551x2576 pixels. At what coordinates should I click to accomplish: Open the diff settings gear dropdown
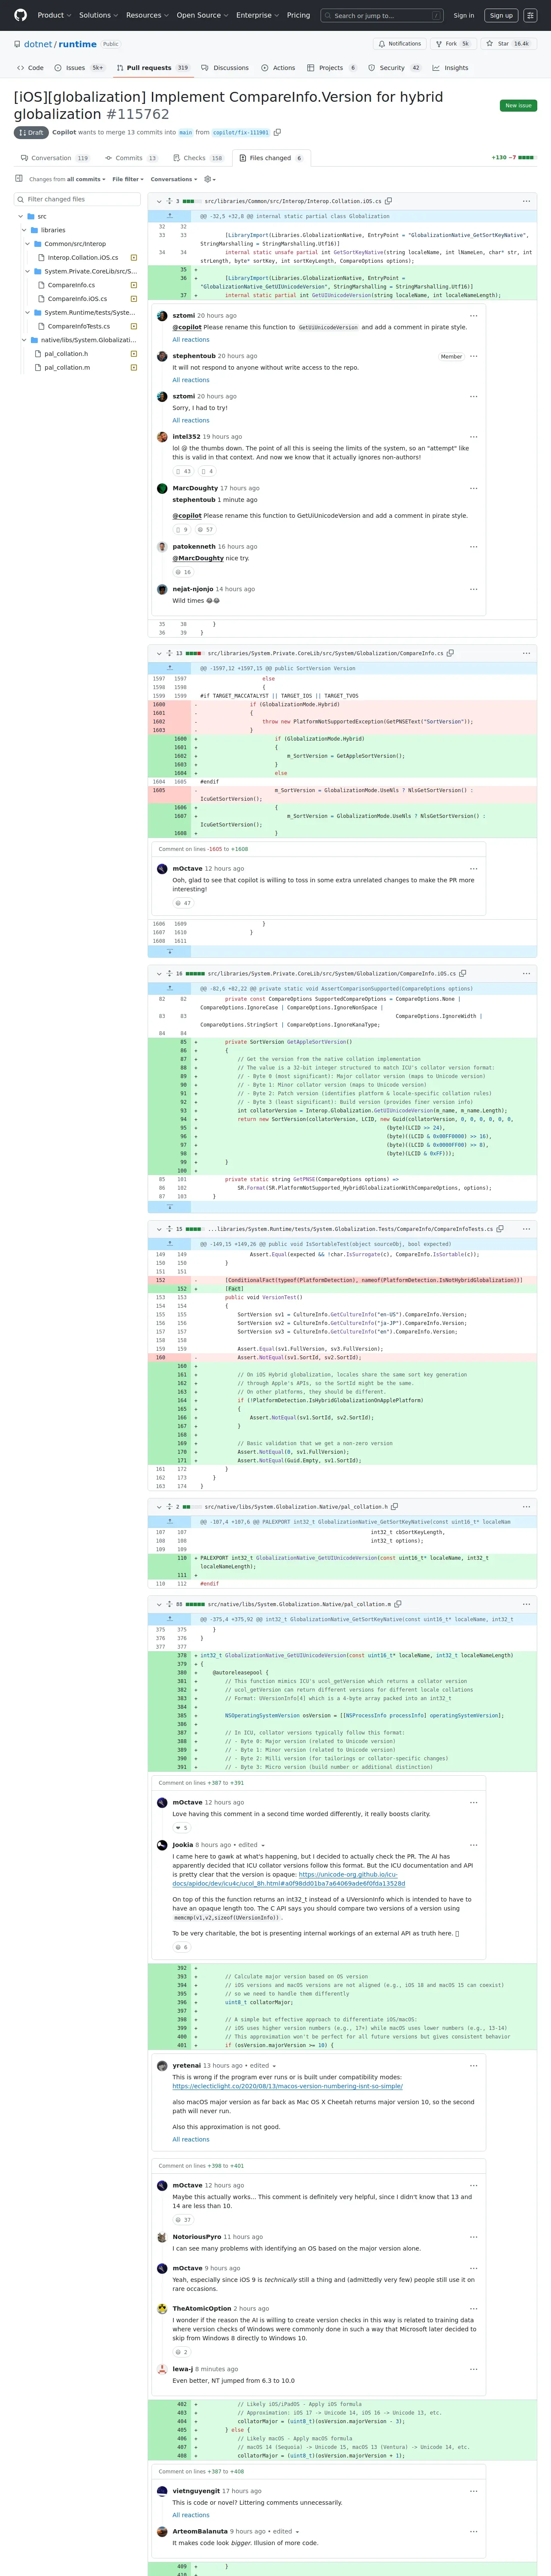[209, 180]
